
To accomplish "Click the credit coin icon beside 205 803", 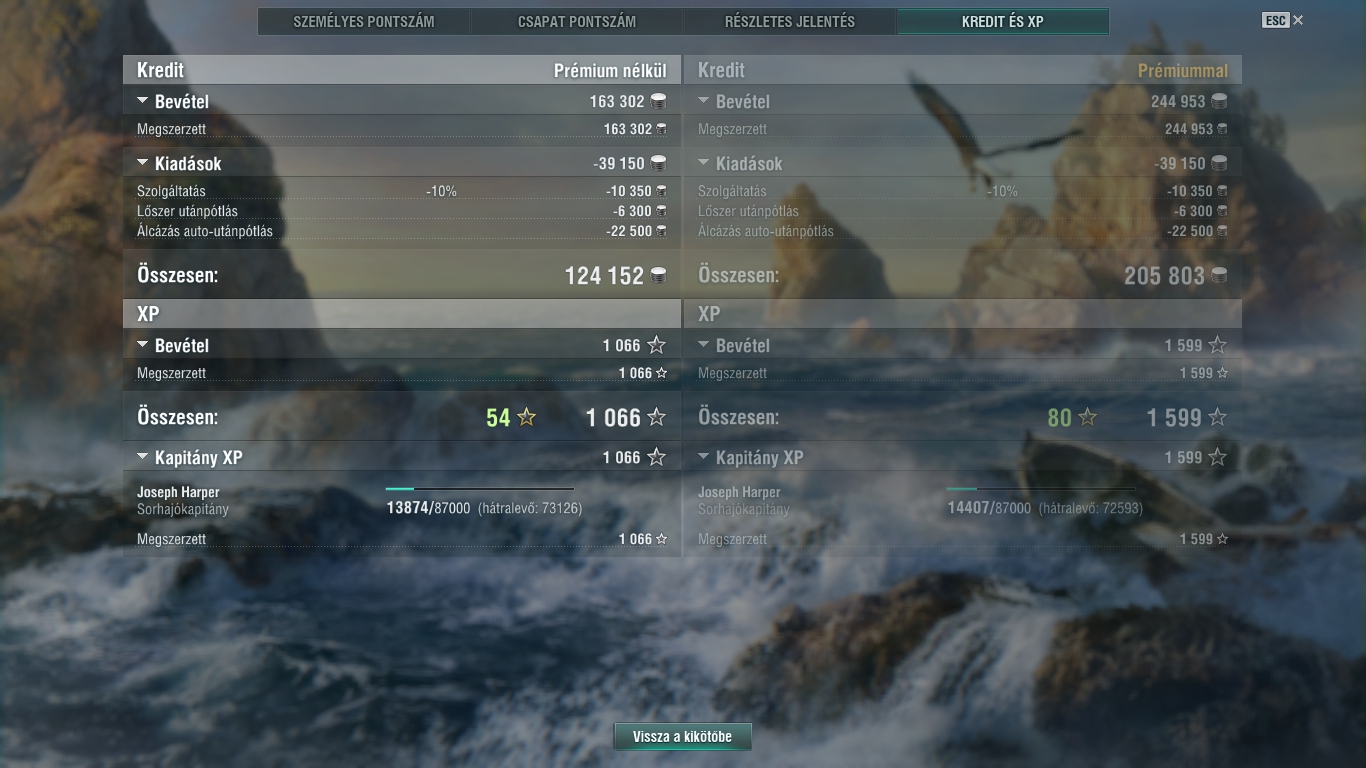I will [1219, 275].
